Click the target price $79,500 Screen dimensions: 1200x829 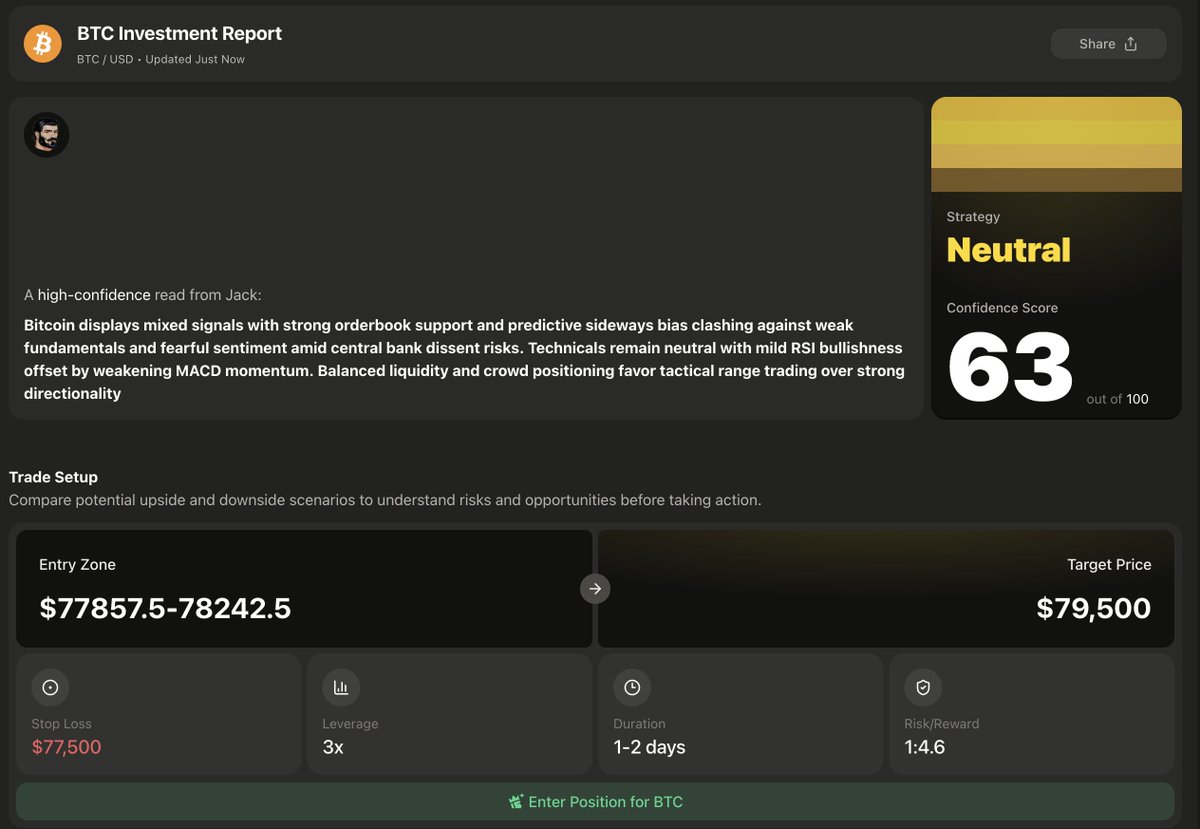pos(1094,608)
